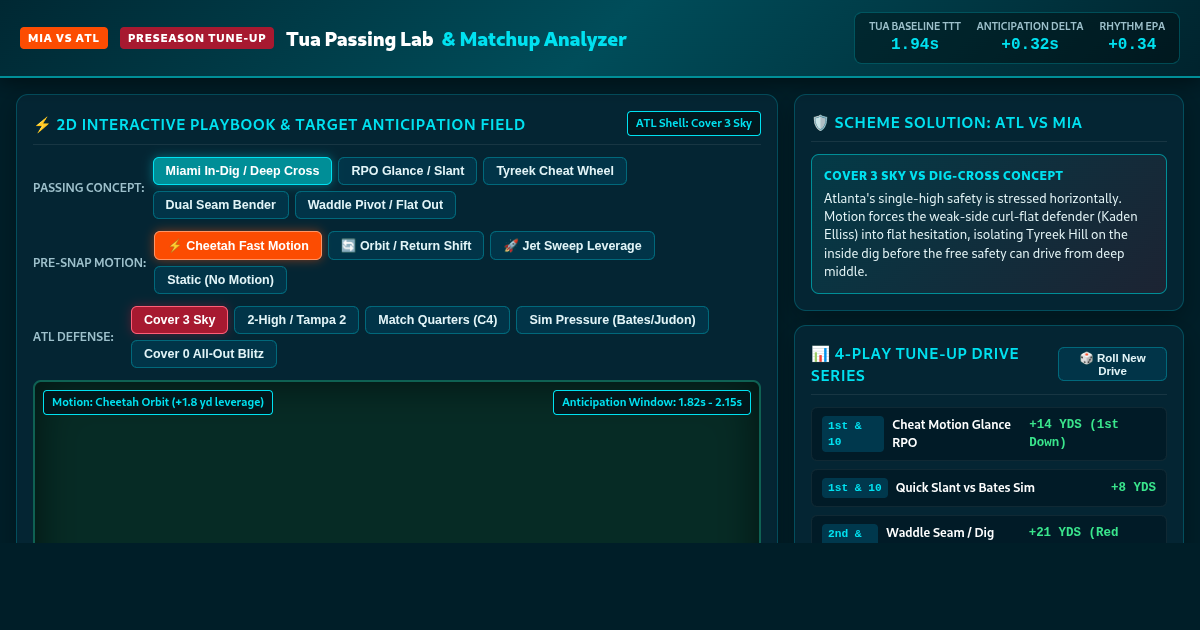Choose Match Quarters (C4) defense
The image size is (1200, 630).
[x=437, y=320]
